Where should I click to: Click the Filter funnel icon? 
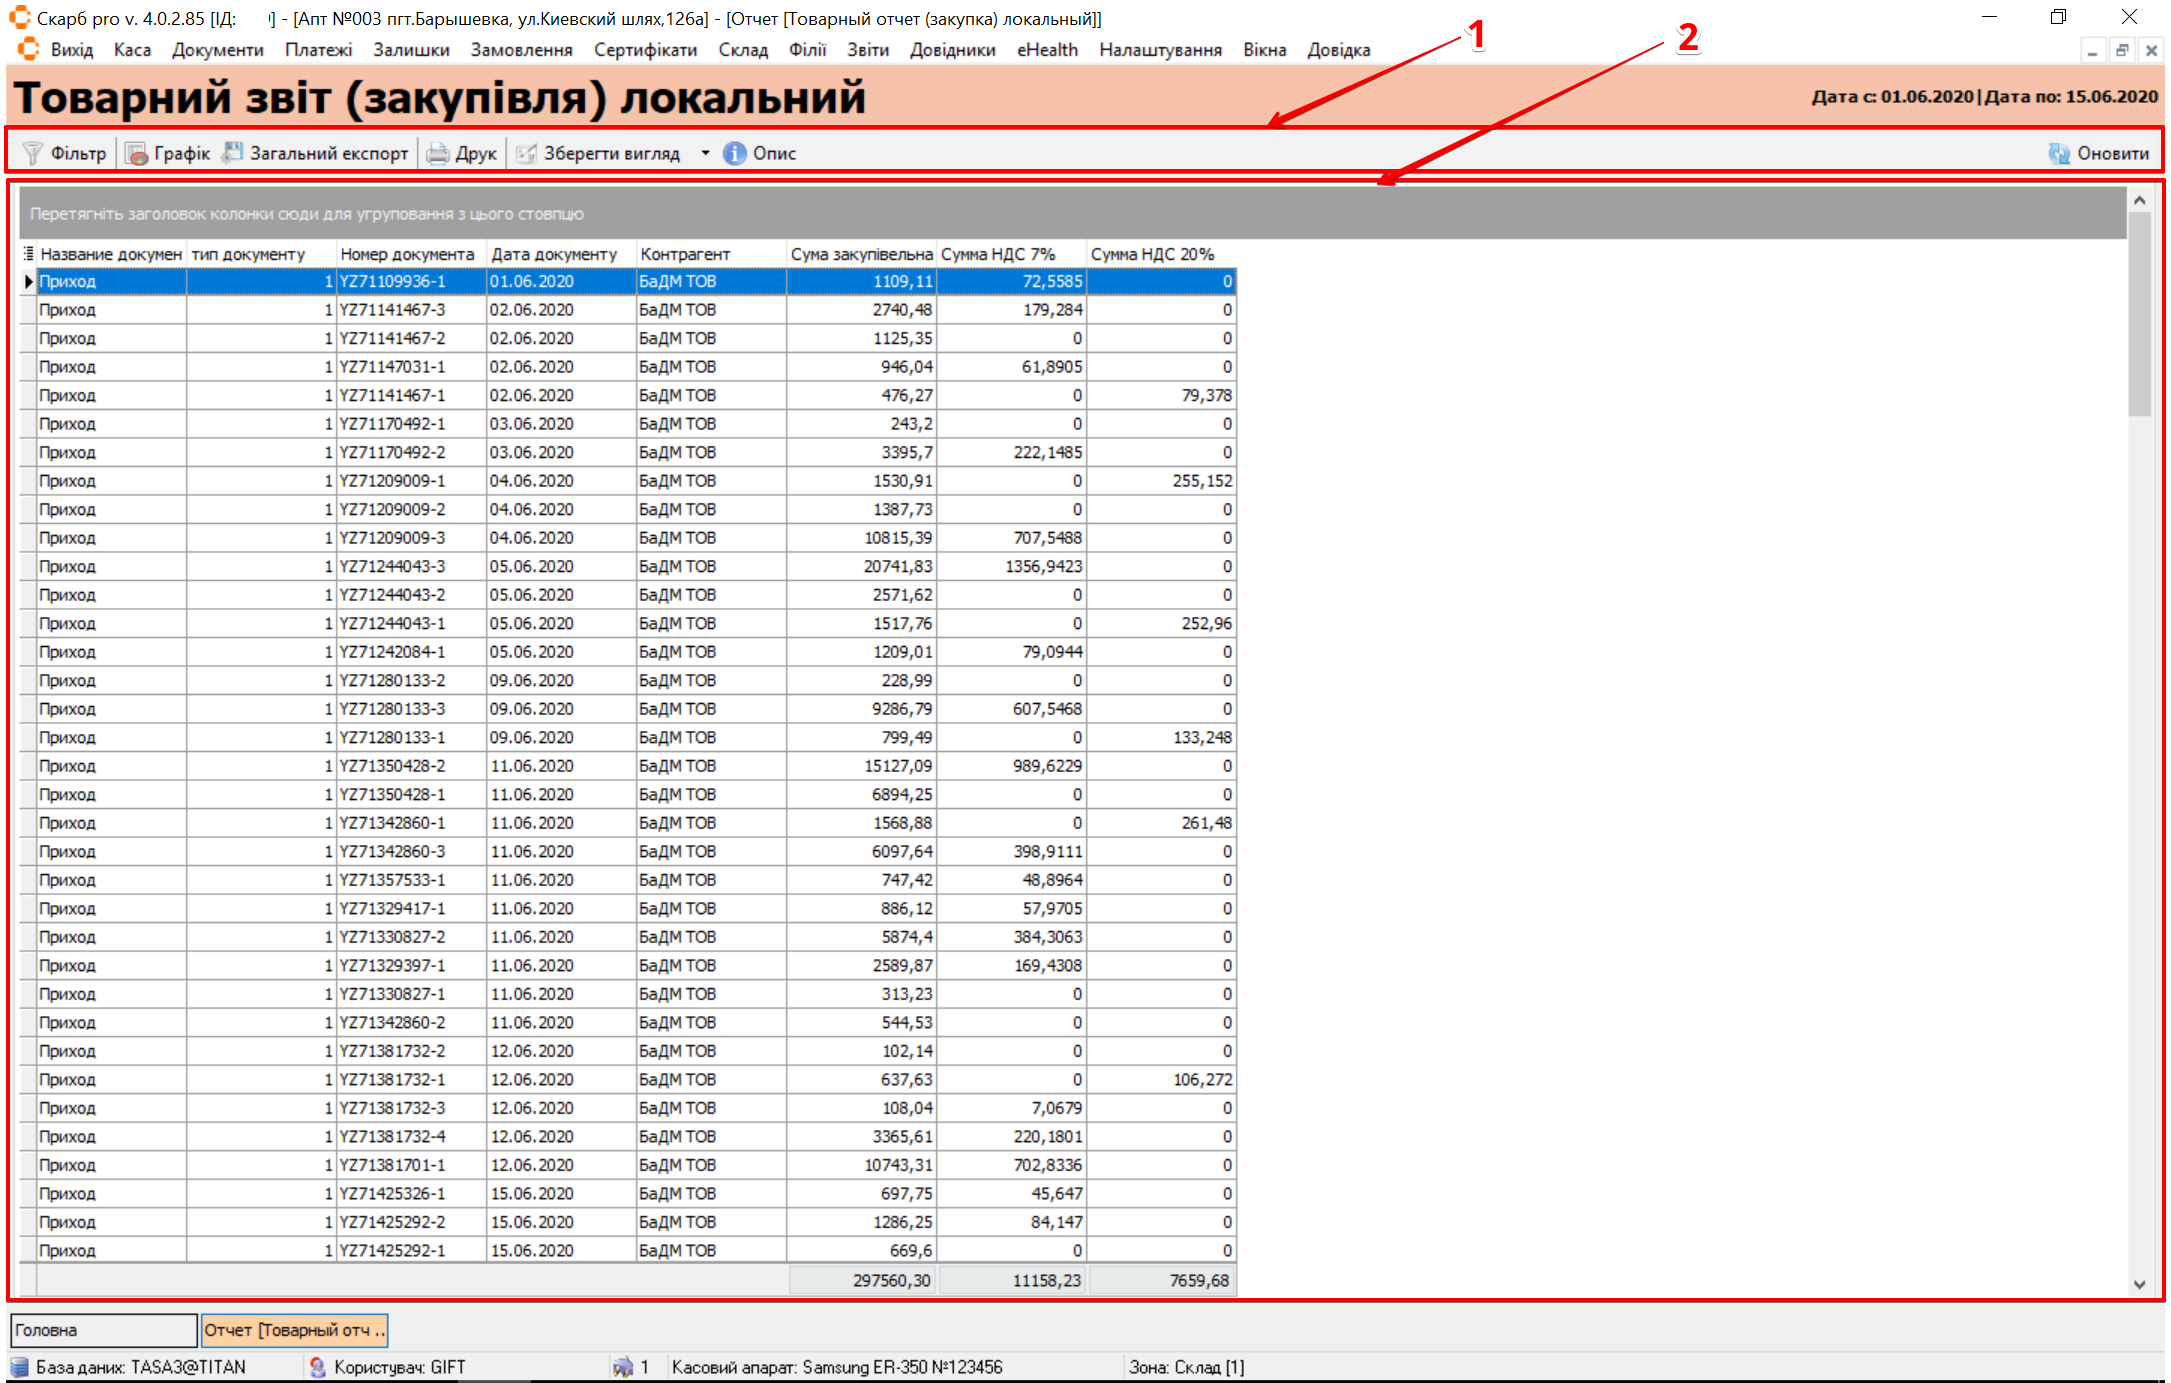pyautogui.click(x=33, y=153)
